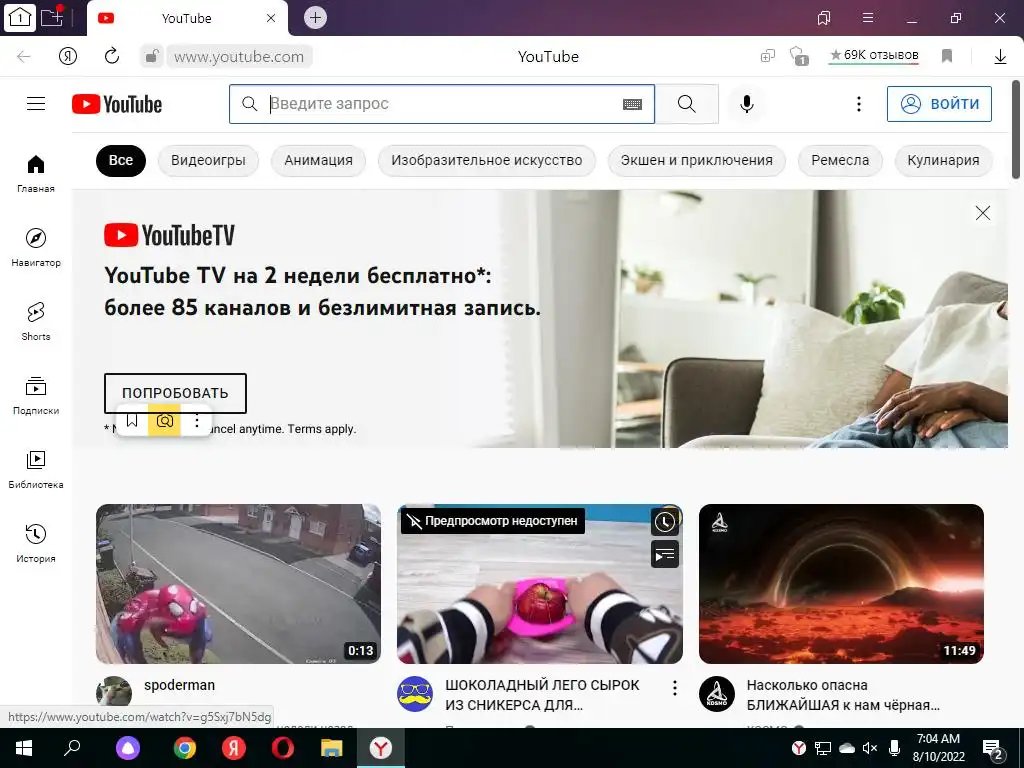Click the ВОЙТИ sign-in button
This screenshot has height=768, width=1024.
tap(939, 104)
